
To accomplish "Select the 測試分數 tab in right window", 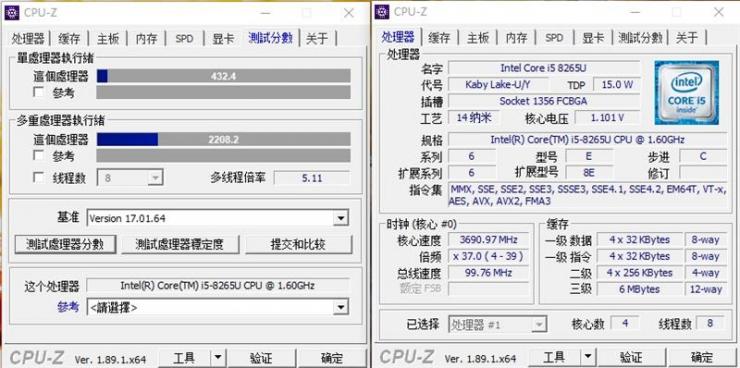I will pyautogui.click(x=640, y=38).
